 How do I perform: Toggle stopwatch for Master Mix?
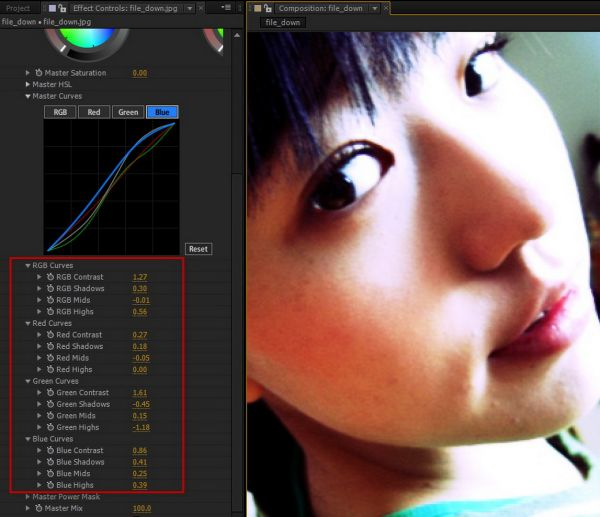click(39, 508)
